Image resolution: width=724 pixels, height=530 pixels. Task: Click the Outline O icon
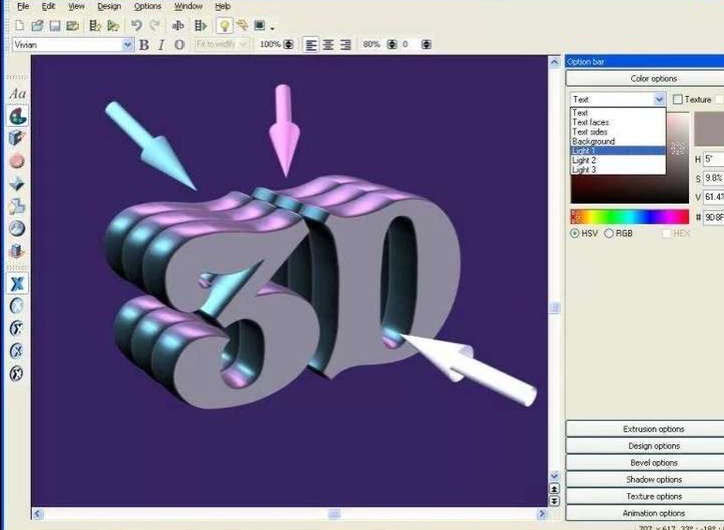[179, 45]
